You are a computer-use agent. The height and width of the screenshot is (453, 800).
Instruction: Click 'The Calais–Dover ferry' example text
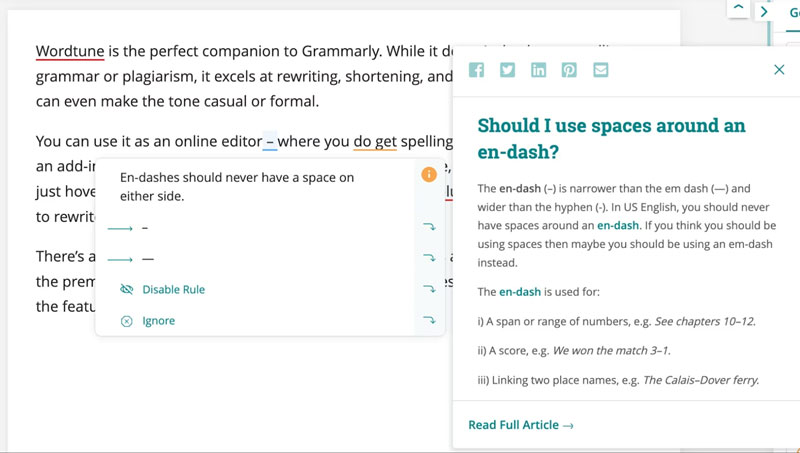click(x=701, y=380)
